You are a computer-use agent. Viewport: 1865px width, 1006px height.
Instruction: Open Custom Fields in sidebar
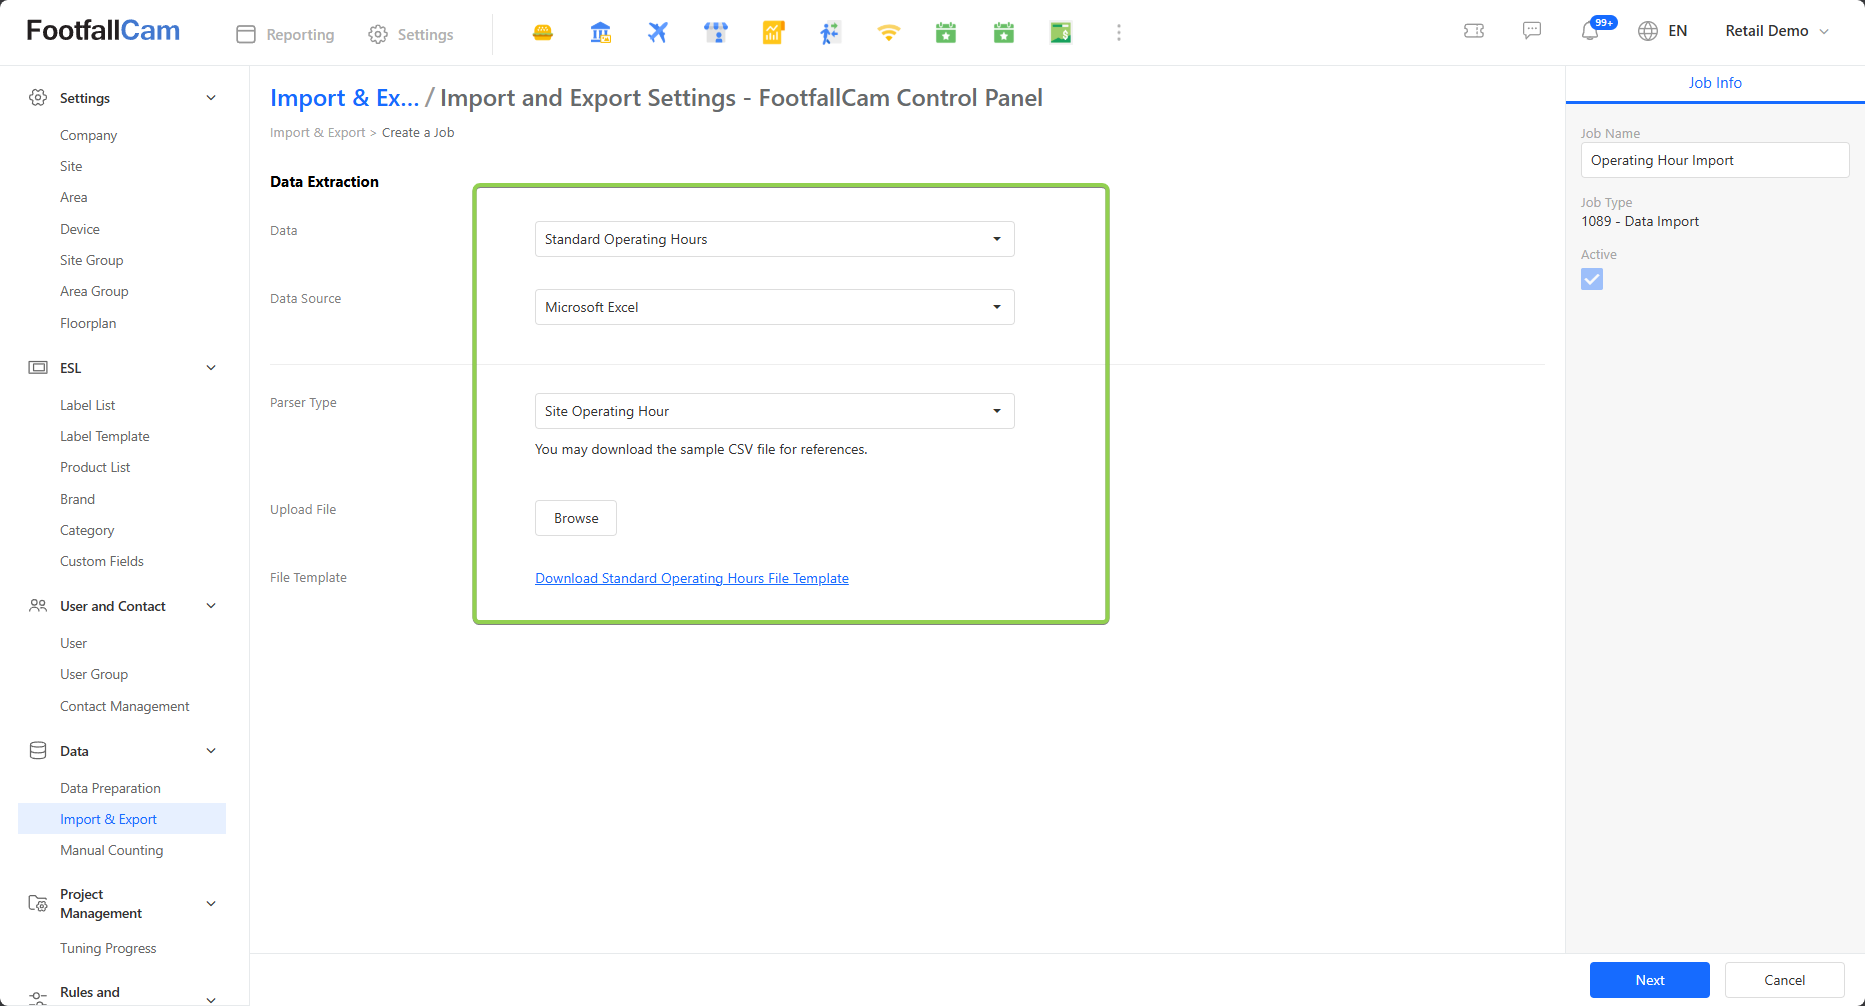click(x=102, y=561)
